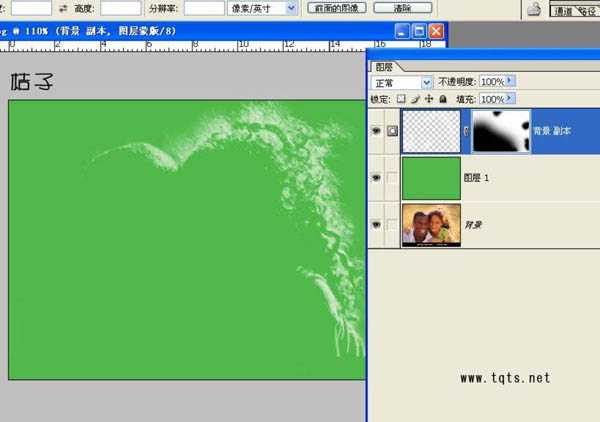Viewport: 600px width, 422px height.
Task: Swap width and height values icon
Action: click(x=63, y=8)
